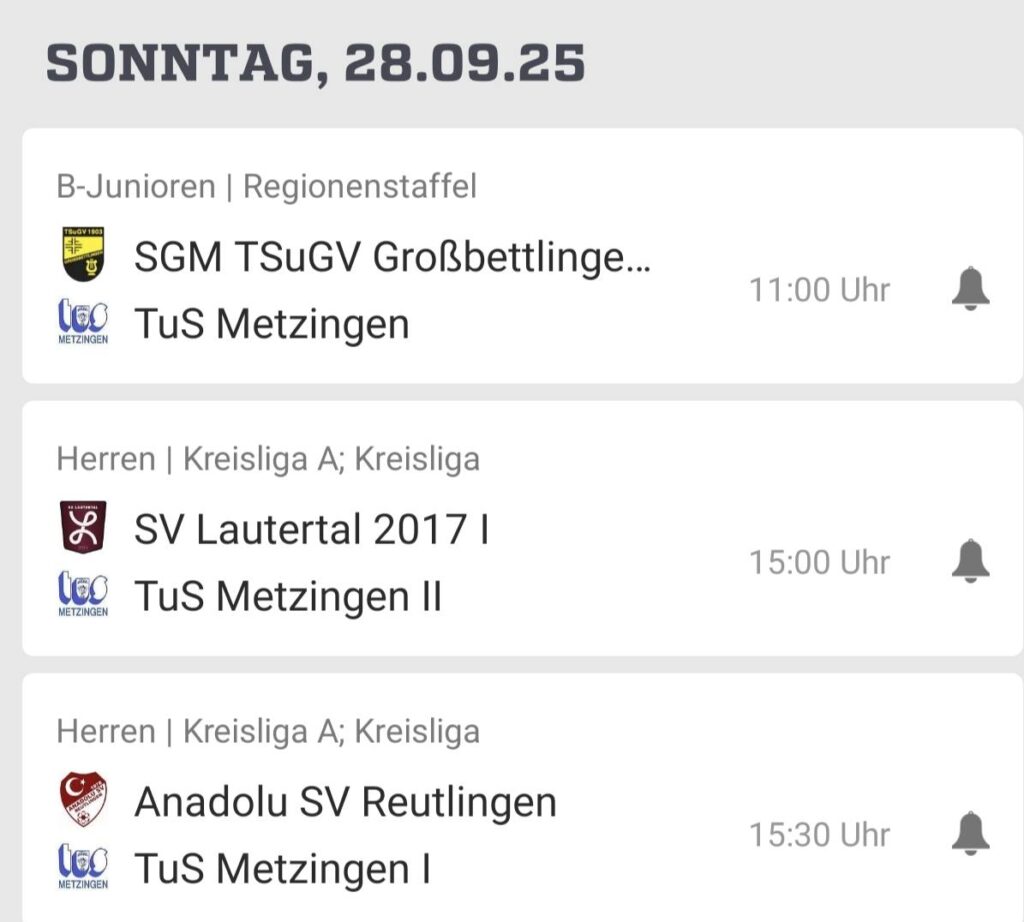The width and height of the screenshot is (1024, 922).
Task: Tap the SGM TSuGV Großbettlingen club crest
Action: click(83, 255)
